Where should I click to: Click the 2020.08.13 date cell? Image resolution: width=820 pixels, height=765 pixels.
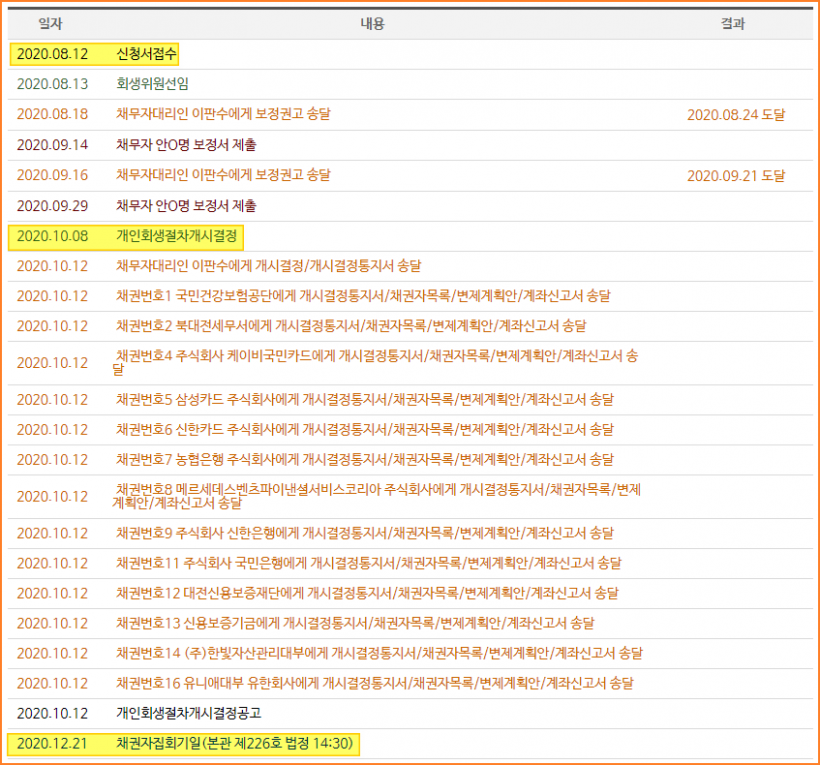[x=52, y=84]
